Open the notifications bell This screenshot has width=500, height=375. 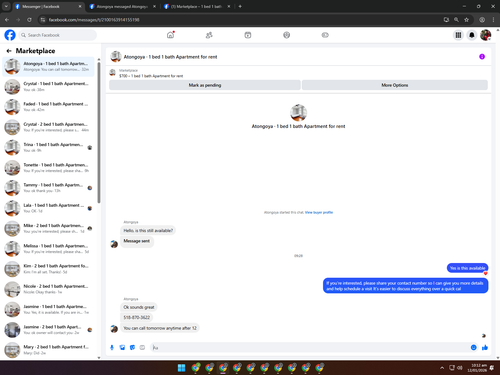472,35
